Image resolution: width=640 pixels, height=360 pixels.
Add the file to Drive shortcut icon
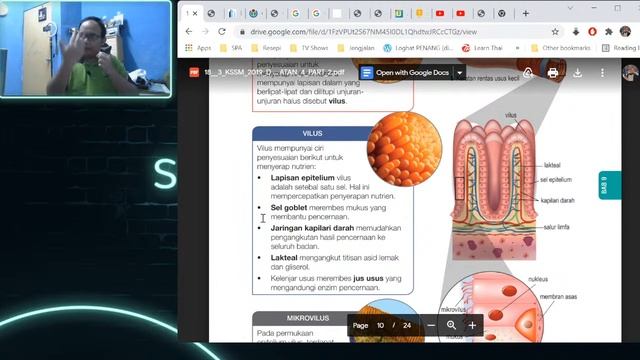coord(528,73)
